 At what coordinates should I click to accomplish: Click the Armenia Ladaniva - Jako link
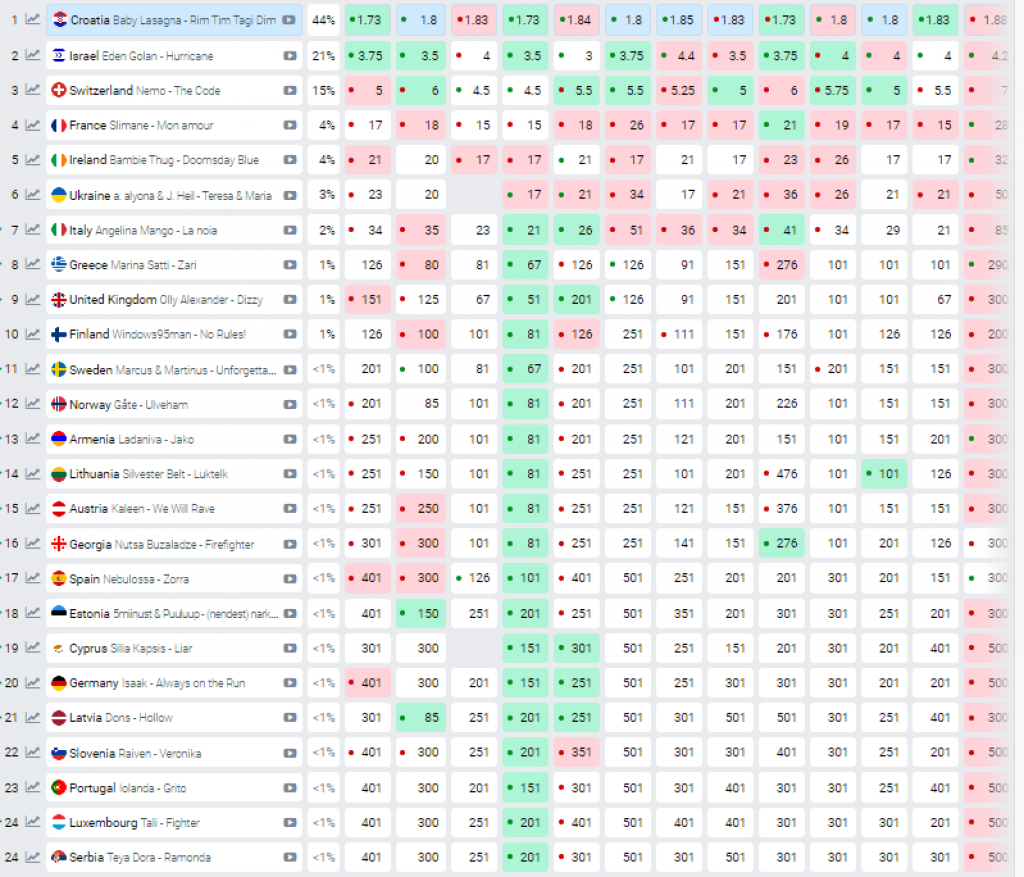(132, 439)
